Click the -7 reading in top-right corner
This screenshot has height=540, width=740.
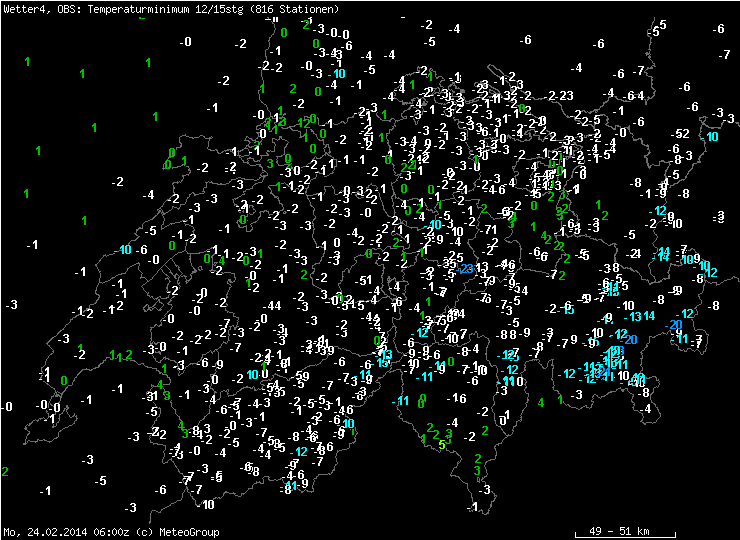click(720, 28)
